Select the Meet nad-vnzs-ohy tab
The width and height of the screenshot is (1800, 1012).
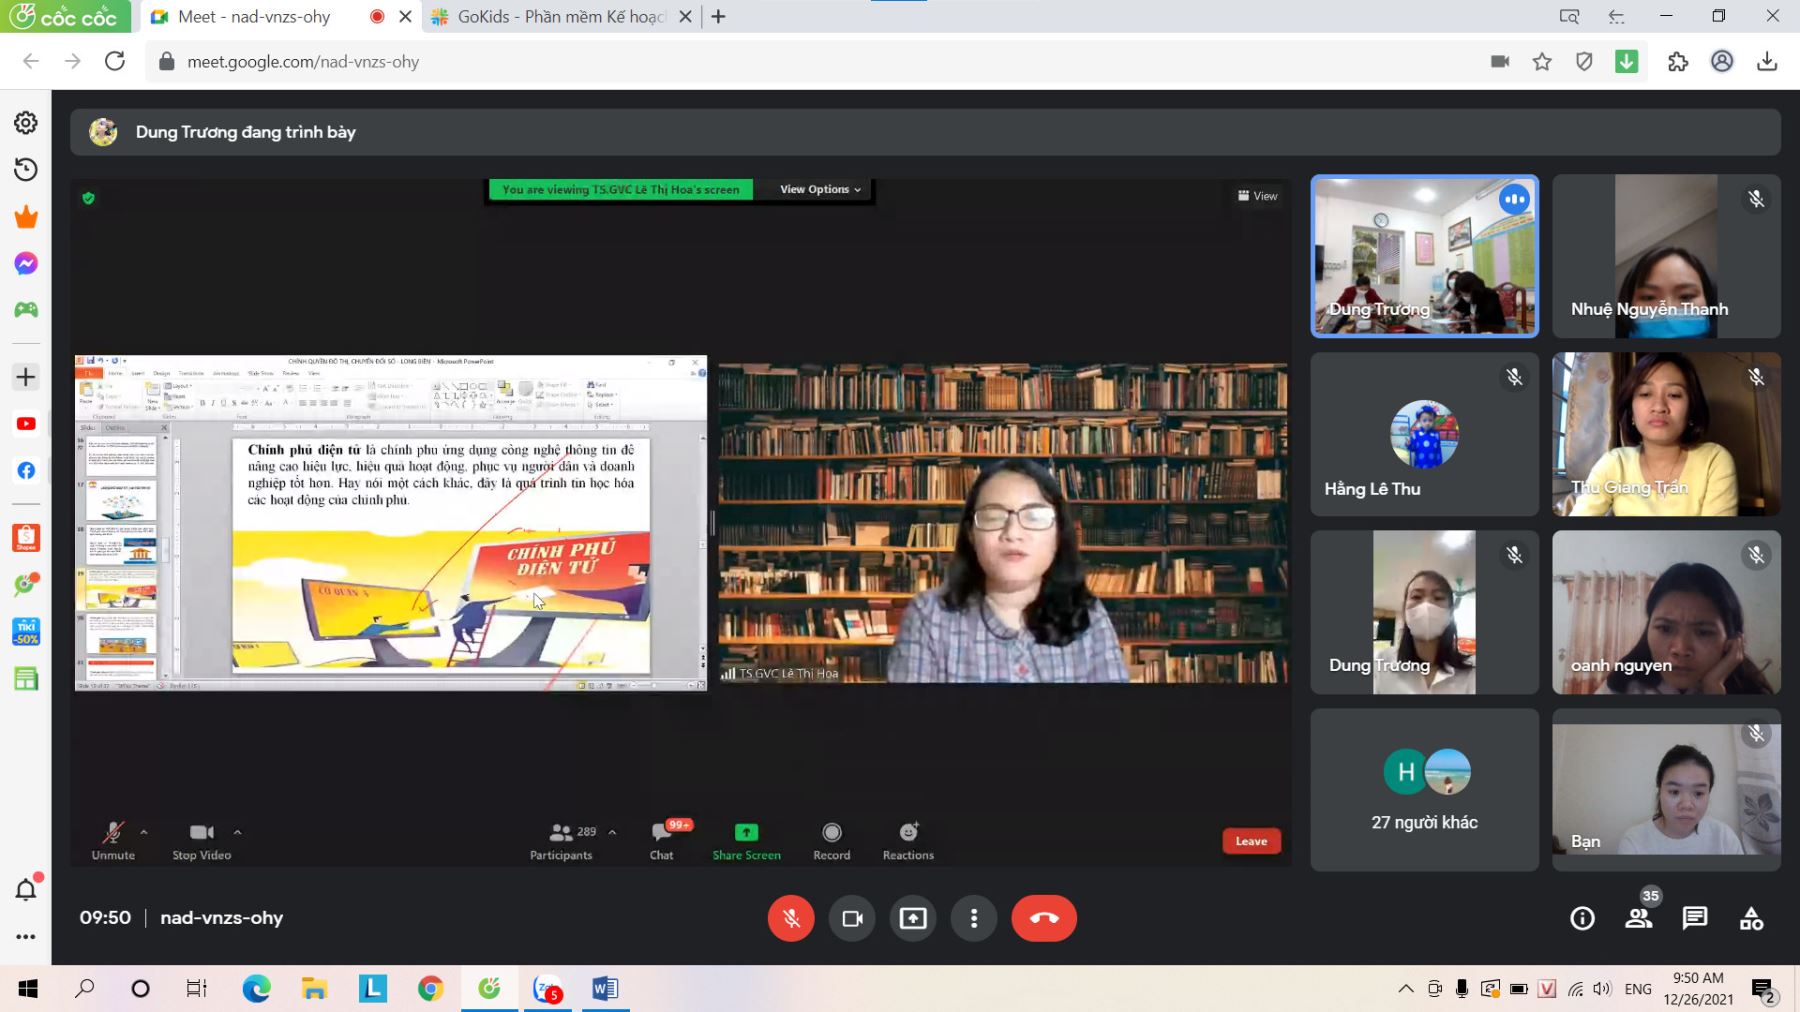coord(255,17)
